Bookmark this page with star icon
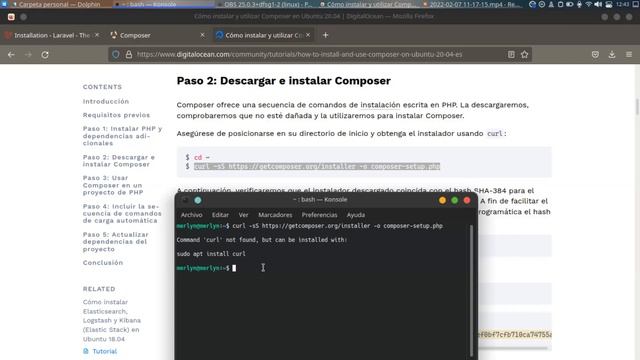This screenshot has width=640, height=360. coord(524,54)
